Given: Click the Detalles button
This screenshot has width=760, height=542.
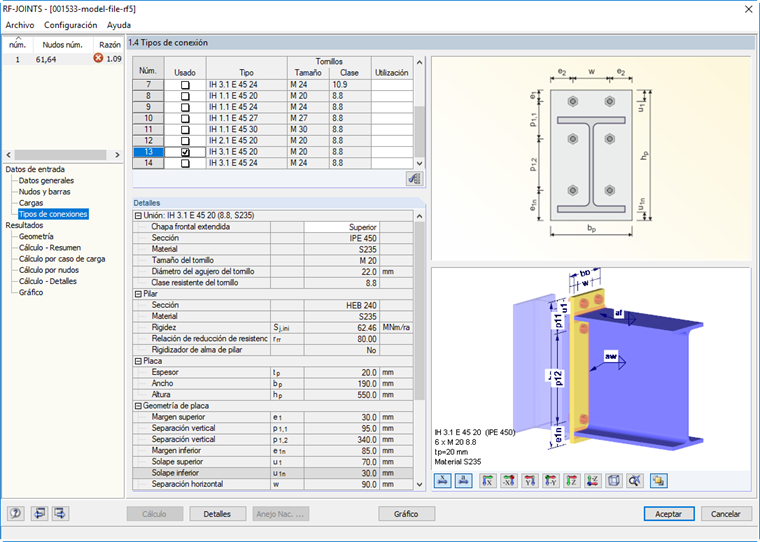Looking at the screenshot, I should (217, 514).
